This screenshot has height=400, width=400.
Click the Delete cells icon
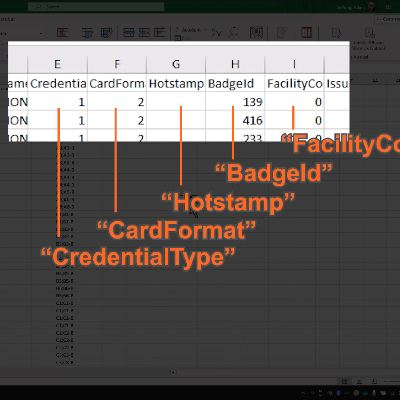coord(144,32)
